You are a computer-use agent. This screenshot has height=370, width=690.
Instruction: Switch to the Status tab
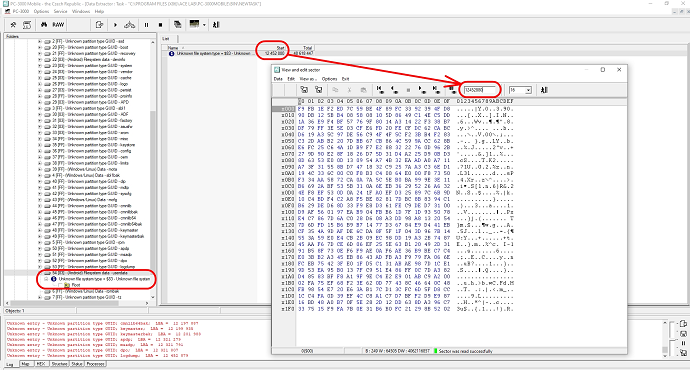tap(77, 364)
